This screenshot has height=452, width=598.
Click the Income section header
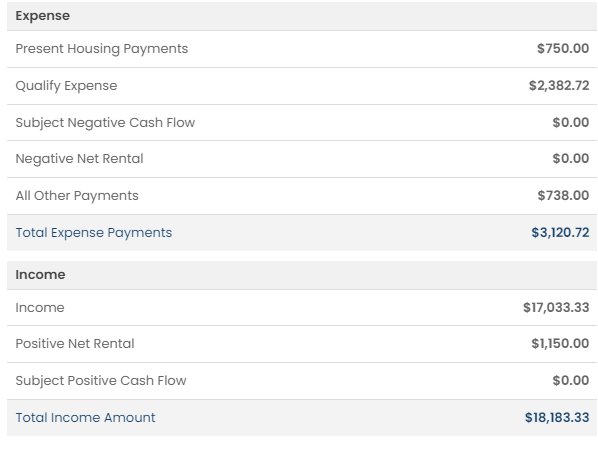pyautogui.click(x=40, y=275)
